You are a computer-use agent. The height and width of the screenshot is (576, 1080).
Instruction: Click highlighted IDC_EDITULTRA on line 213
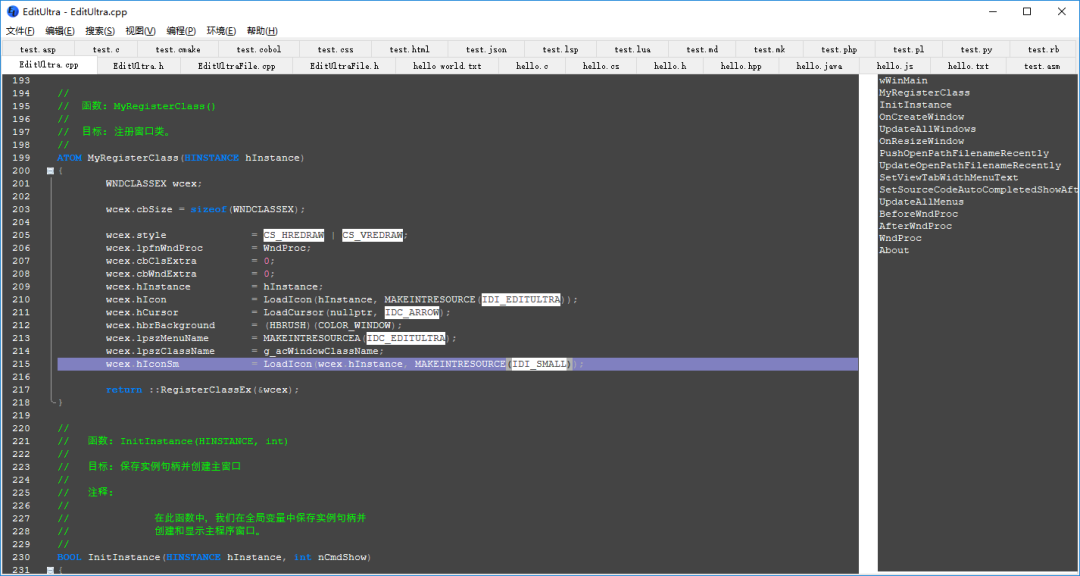coord(406,338)
